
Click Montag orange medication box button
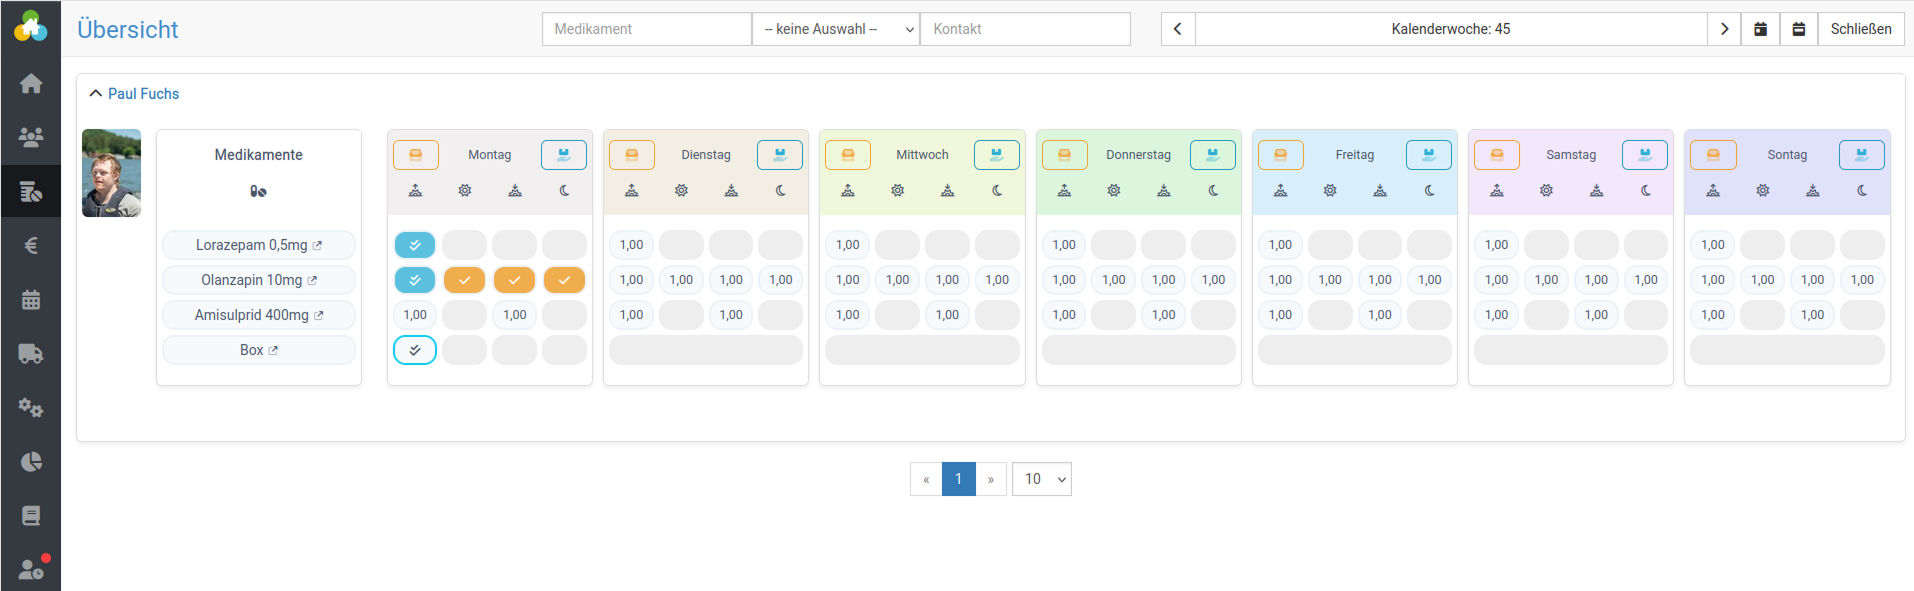415,155
